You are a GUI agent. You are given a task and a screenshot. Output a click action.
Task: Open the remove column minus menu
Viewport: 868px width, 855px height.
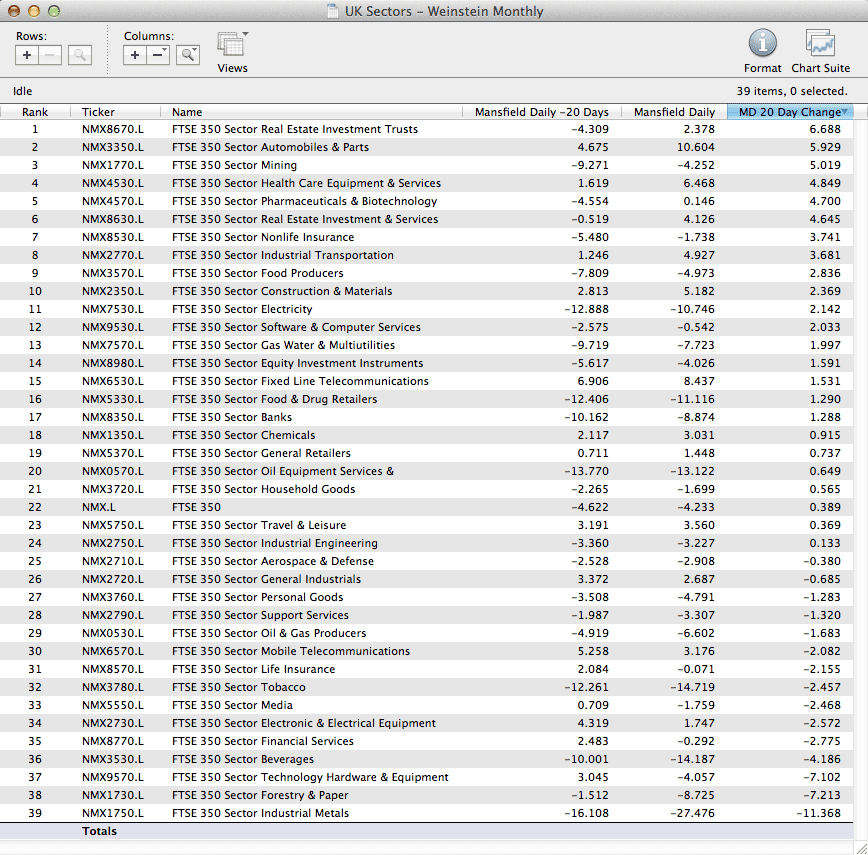(159, 55)
